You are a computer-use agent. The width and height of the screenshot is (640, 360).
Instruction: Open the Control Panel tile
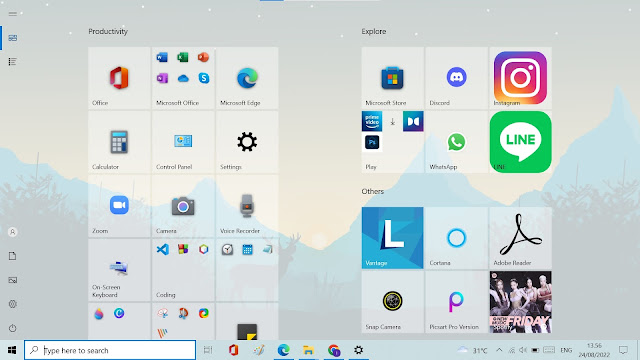[x=183, y=142]
